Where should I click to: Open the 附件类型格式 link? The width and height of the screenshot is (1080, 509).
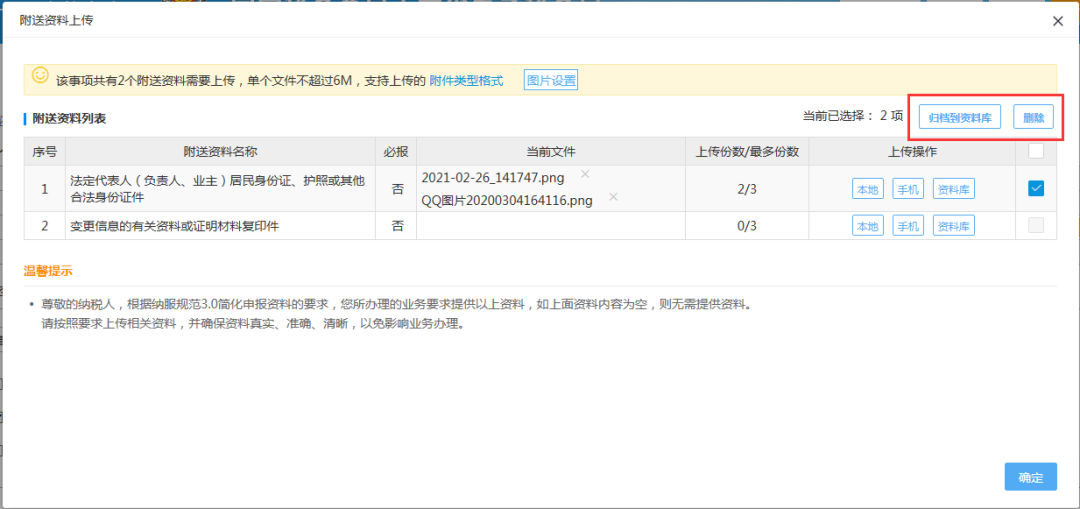coord(466,81)
